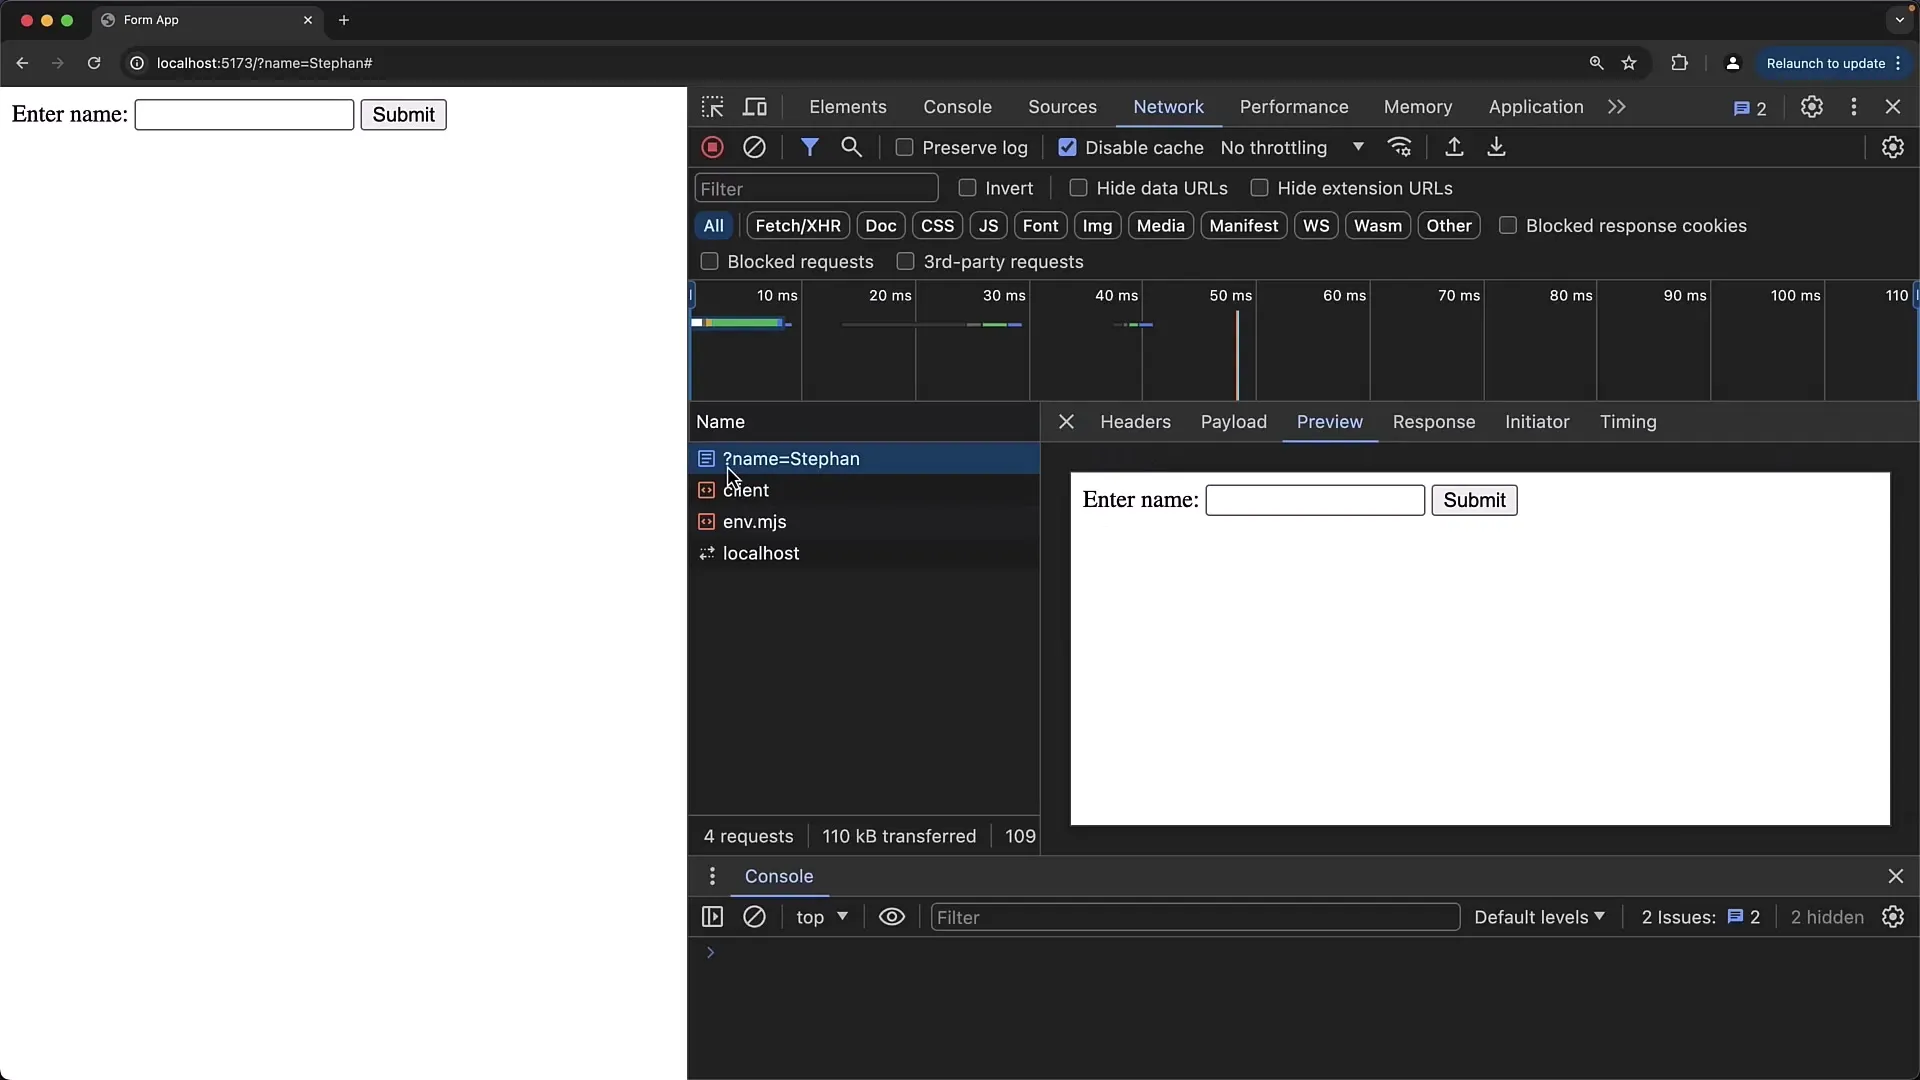The width and height of the screenshot is (1920, 1080).
Task: Export HAR file download icon
Action: [x=1496, y=147]
